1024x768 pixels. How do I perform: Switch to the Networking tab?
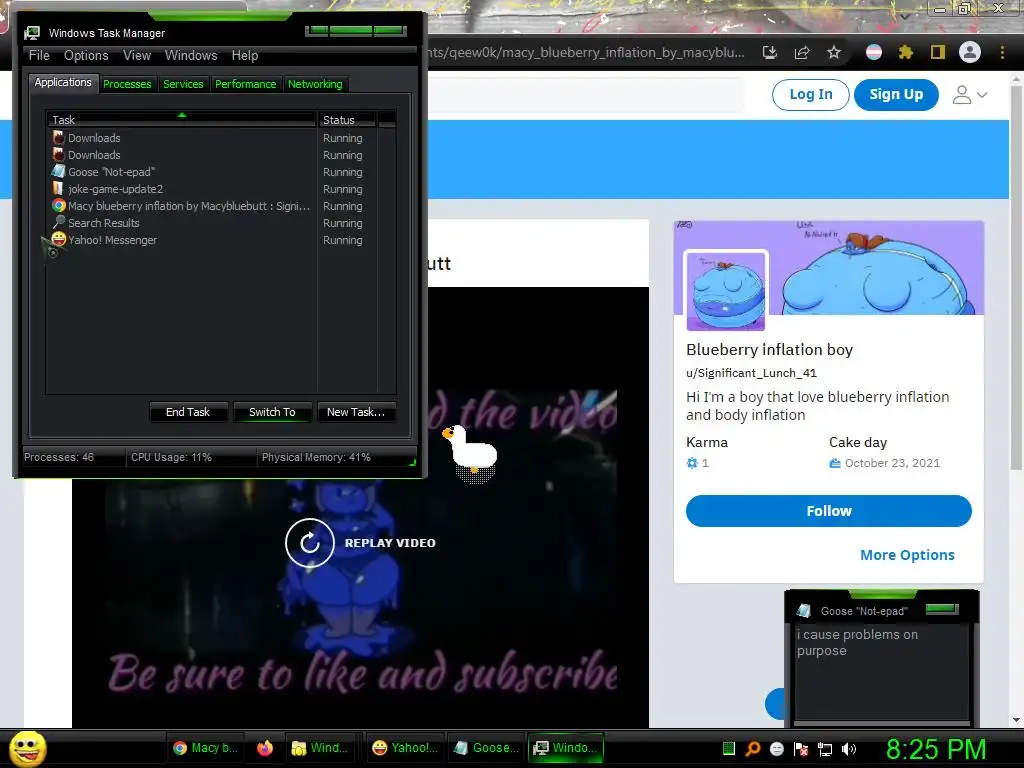315,84
